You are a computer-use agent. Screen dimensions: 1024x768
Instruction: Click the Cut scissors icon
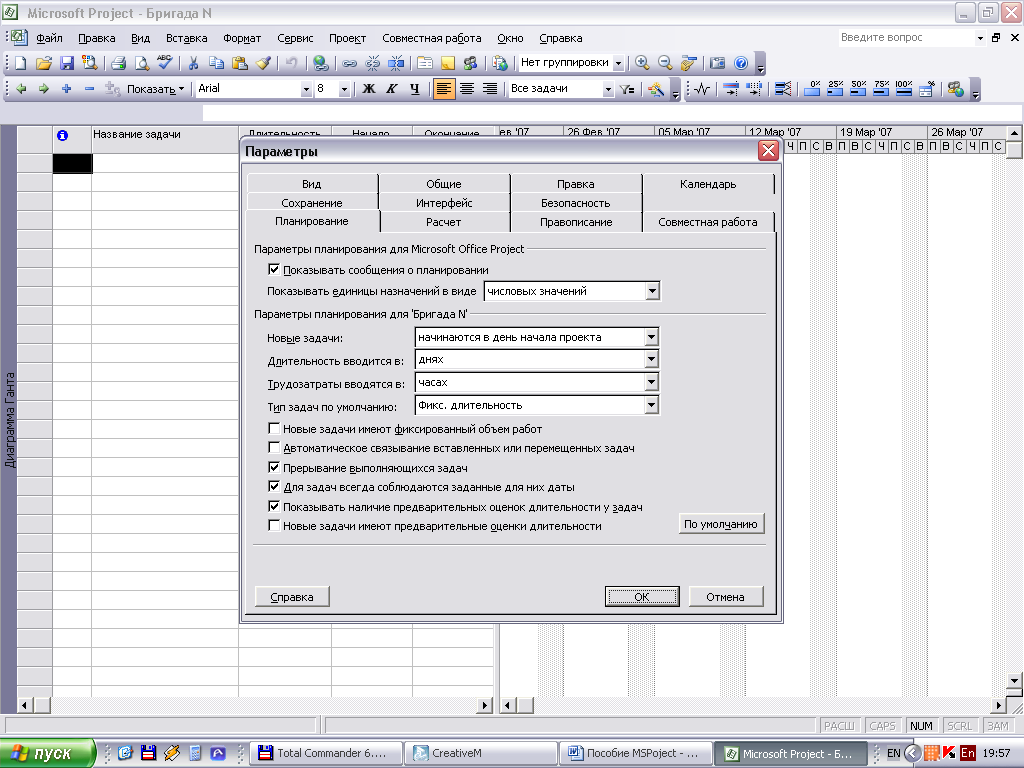click(193, 63)
